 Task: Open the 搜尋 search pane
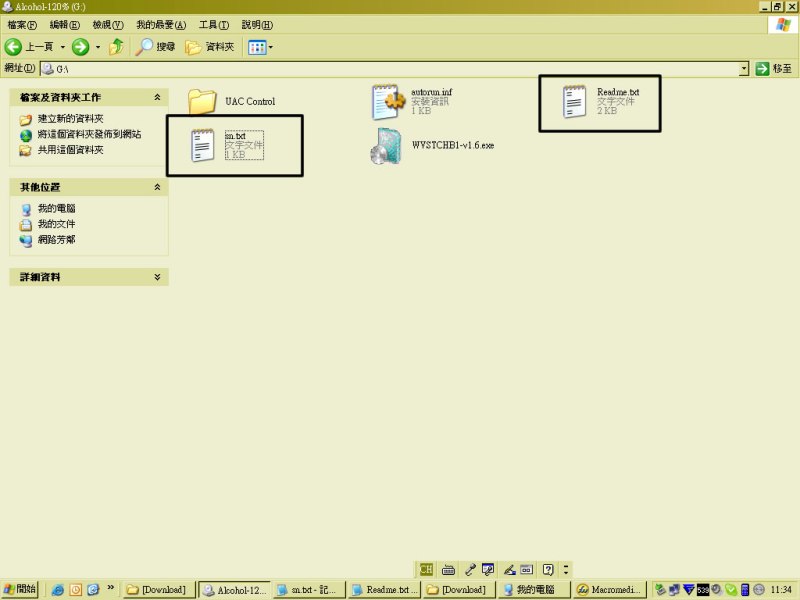click(x=155, y=47)
